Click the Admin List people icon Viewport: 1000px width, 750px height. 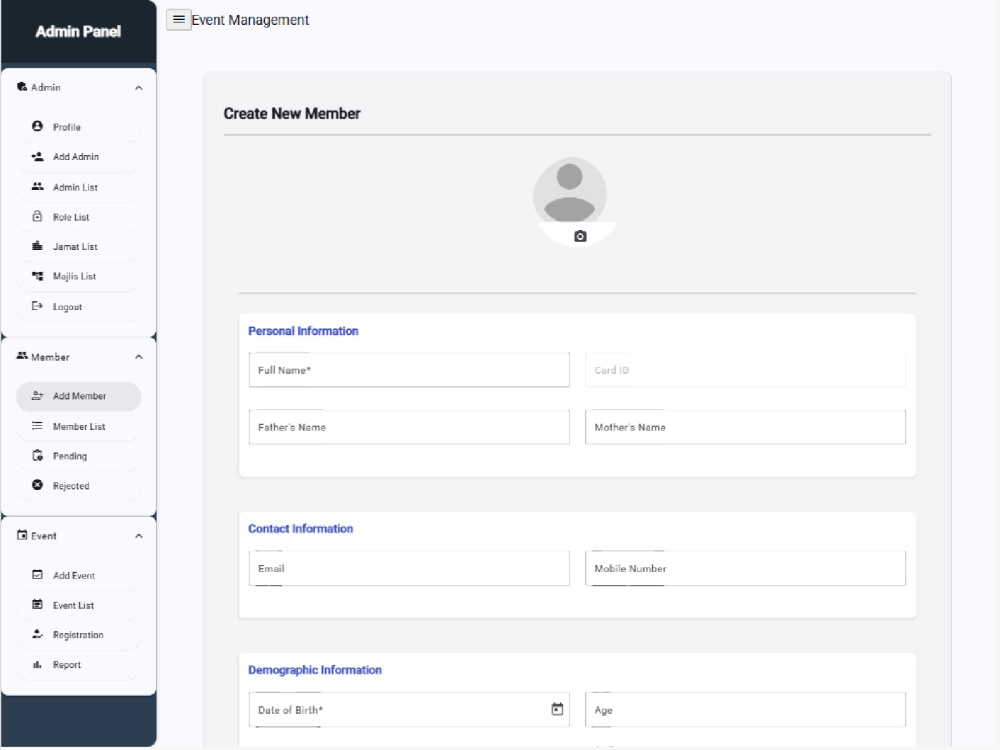pyautogui.click(x=38, y=186)
